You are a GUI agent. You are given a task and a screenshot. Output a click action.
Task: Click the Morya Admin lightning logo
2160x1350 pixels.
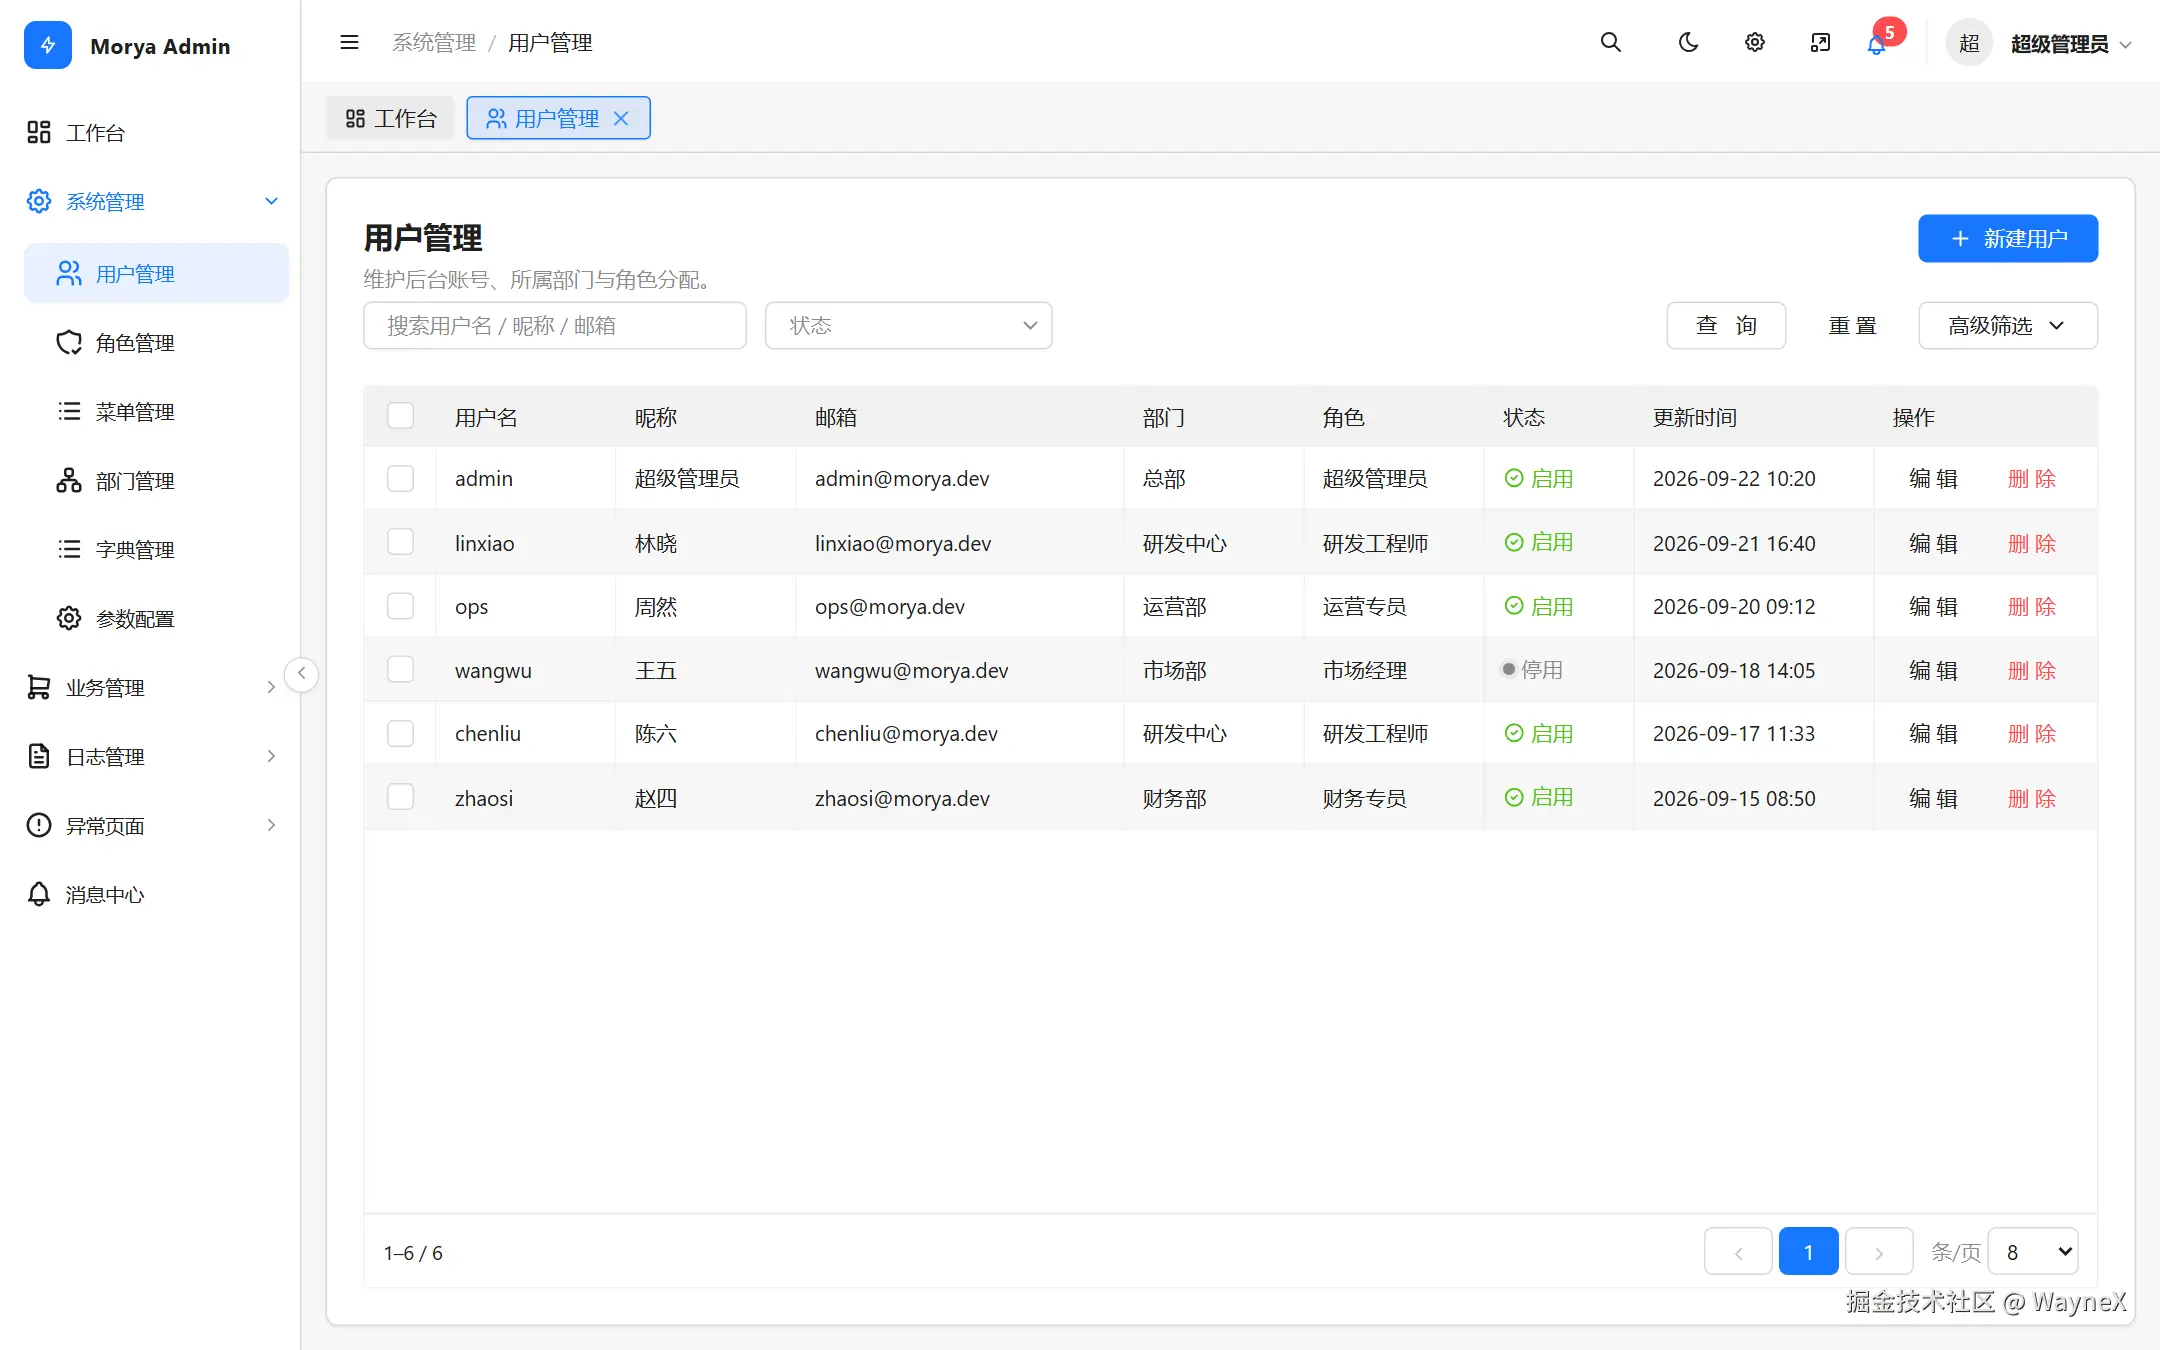pyautogui.click(x=48, y=45)
